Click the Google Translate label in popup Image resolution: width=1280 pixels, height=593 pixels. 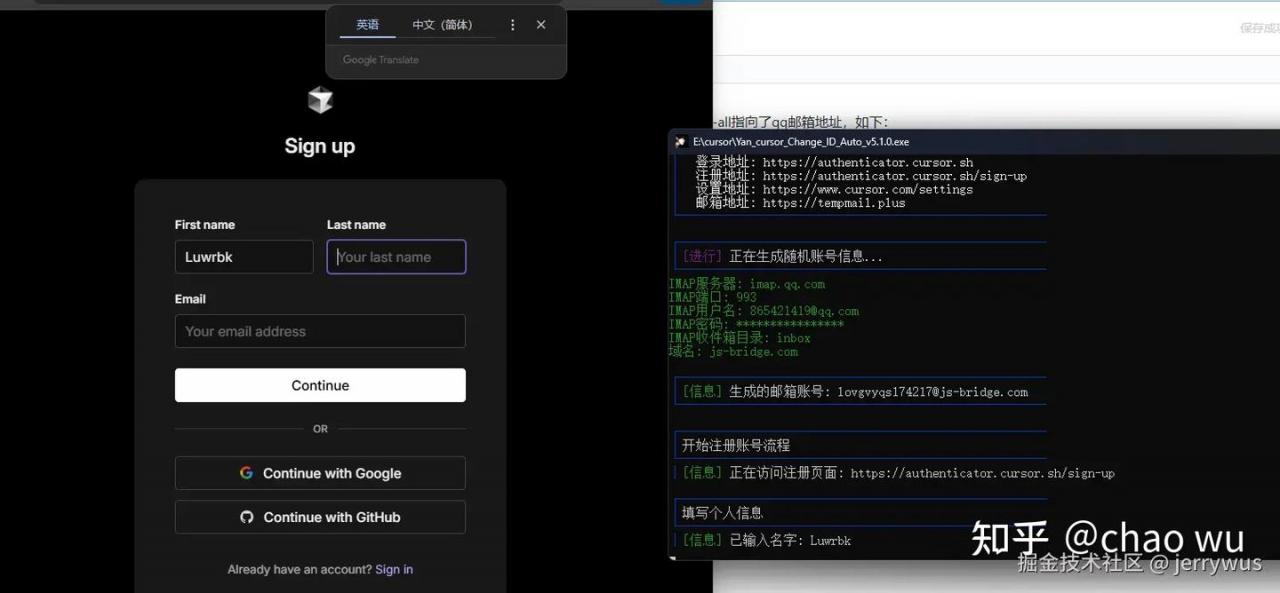[381, 60]
